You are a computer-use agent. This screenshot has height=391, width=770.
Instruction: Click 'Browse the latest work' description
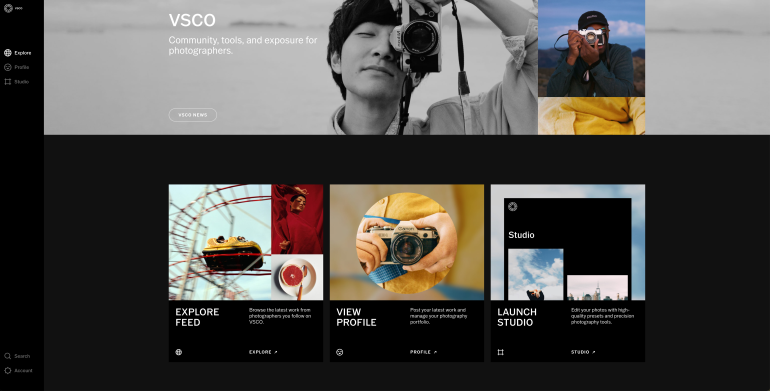click(280, 316)
